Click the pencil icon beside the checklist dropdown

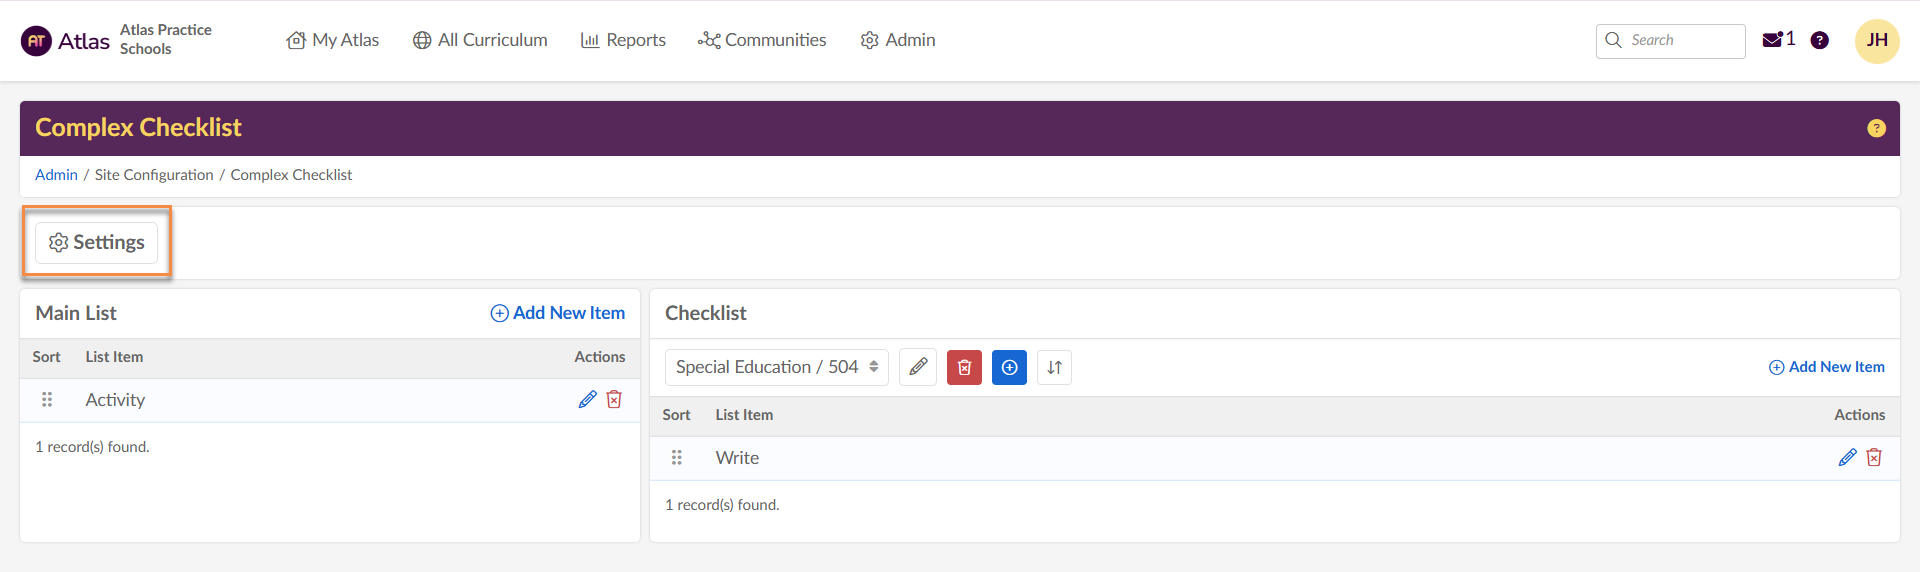(918, 367)
